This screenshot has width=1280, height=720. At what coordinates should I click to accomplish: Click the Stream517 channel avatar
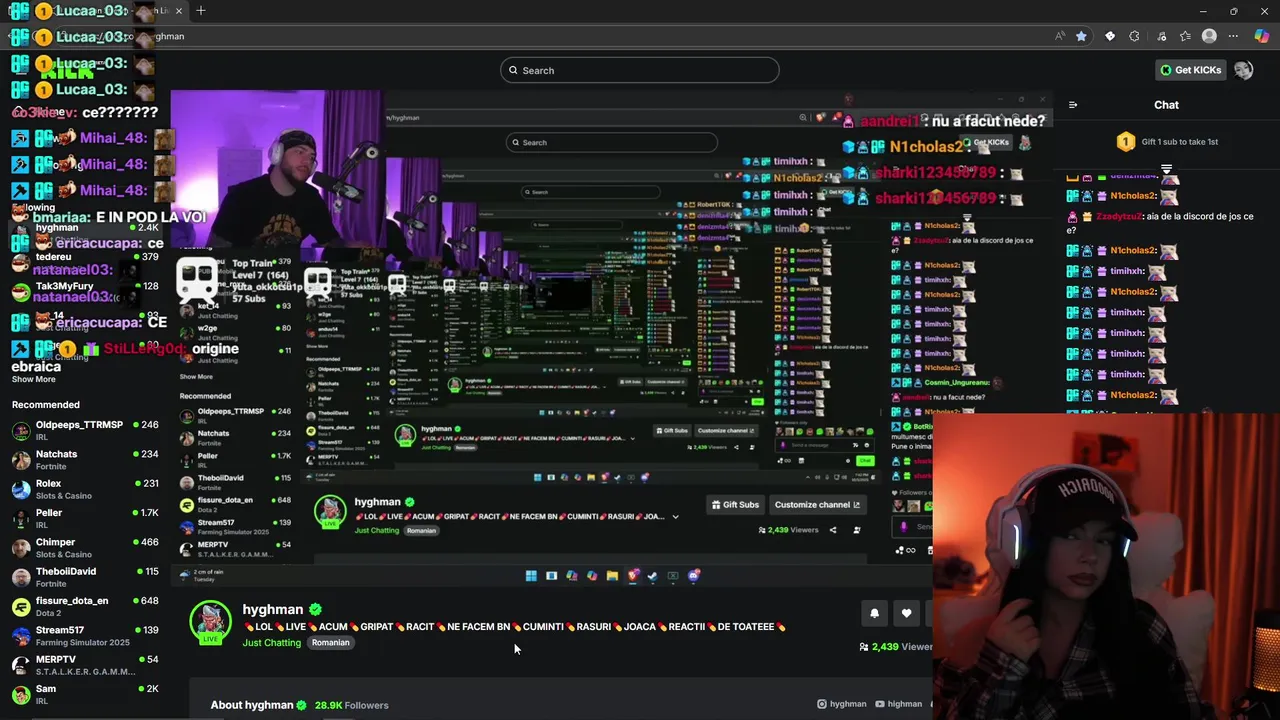point(21,636)
